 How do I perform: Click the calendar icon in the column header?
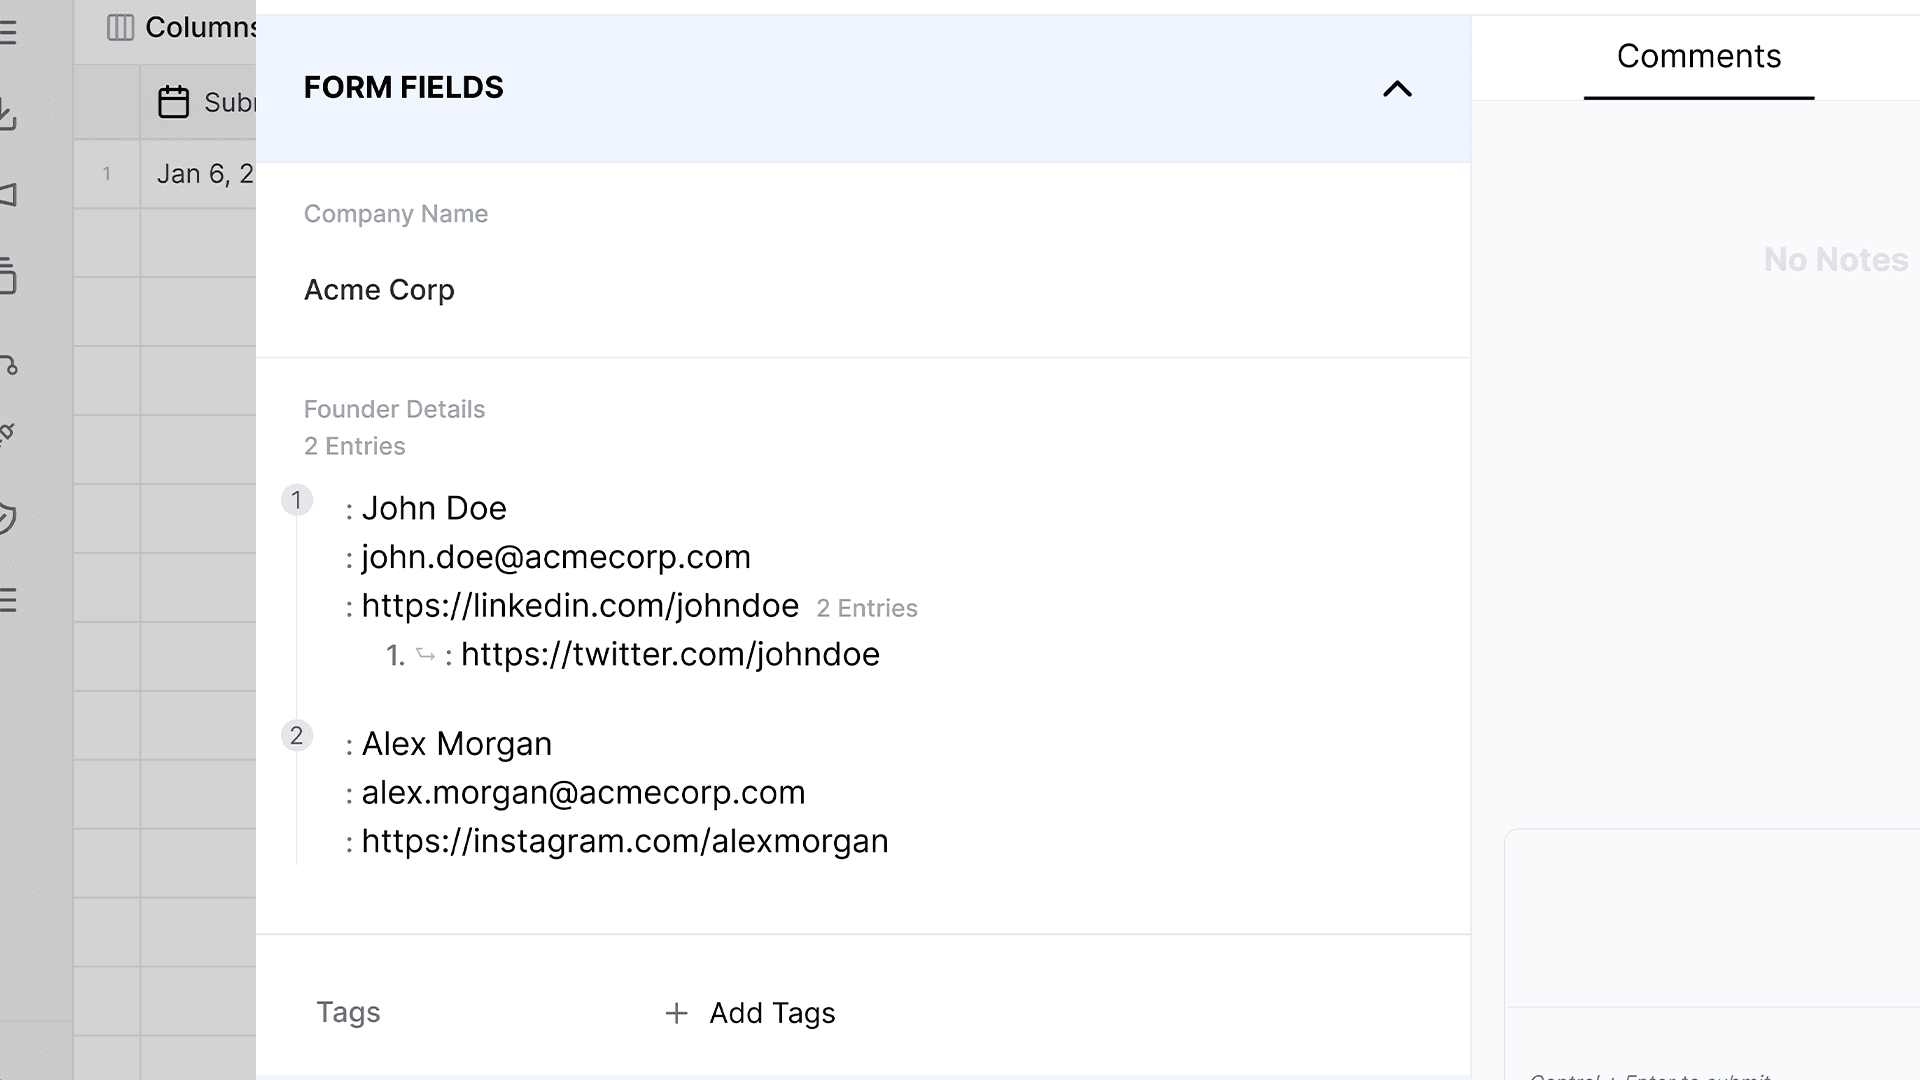[173, 102]
